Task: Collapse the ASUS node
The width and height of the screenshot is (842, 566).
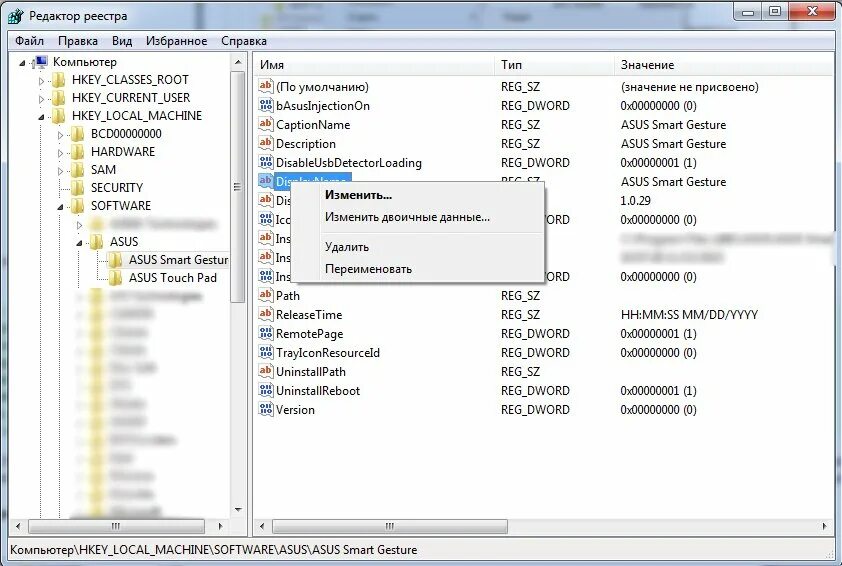Action: click(79, 243)
